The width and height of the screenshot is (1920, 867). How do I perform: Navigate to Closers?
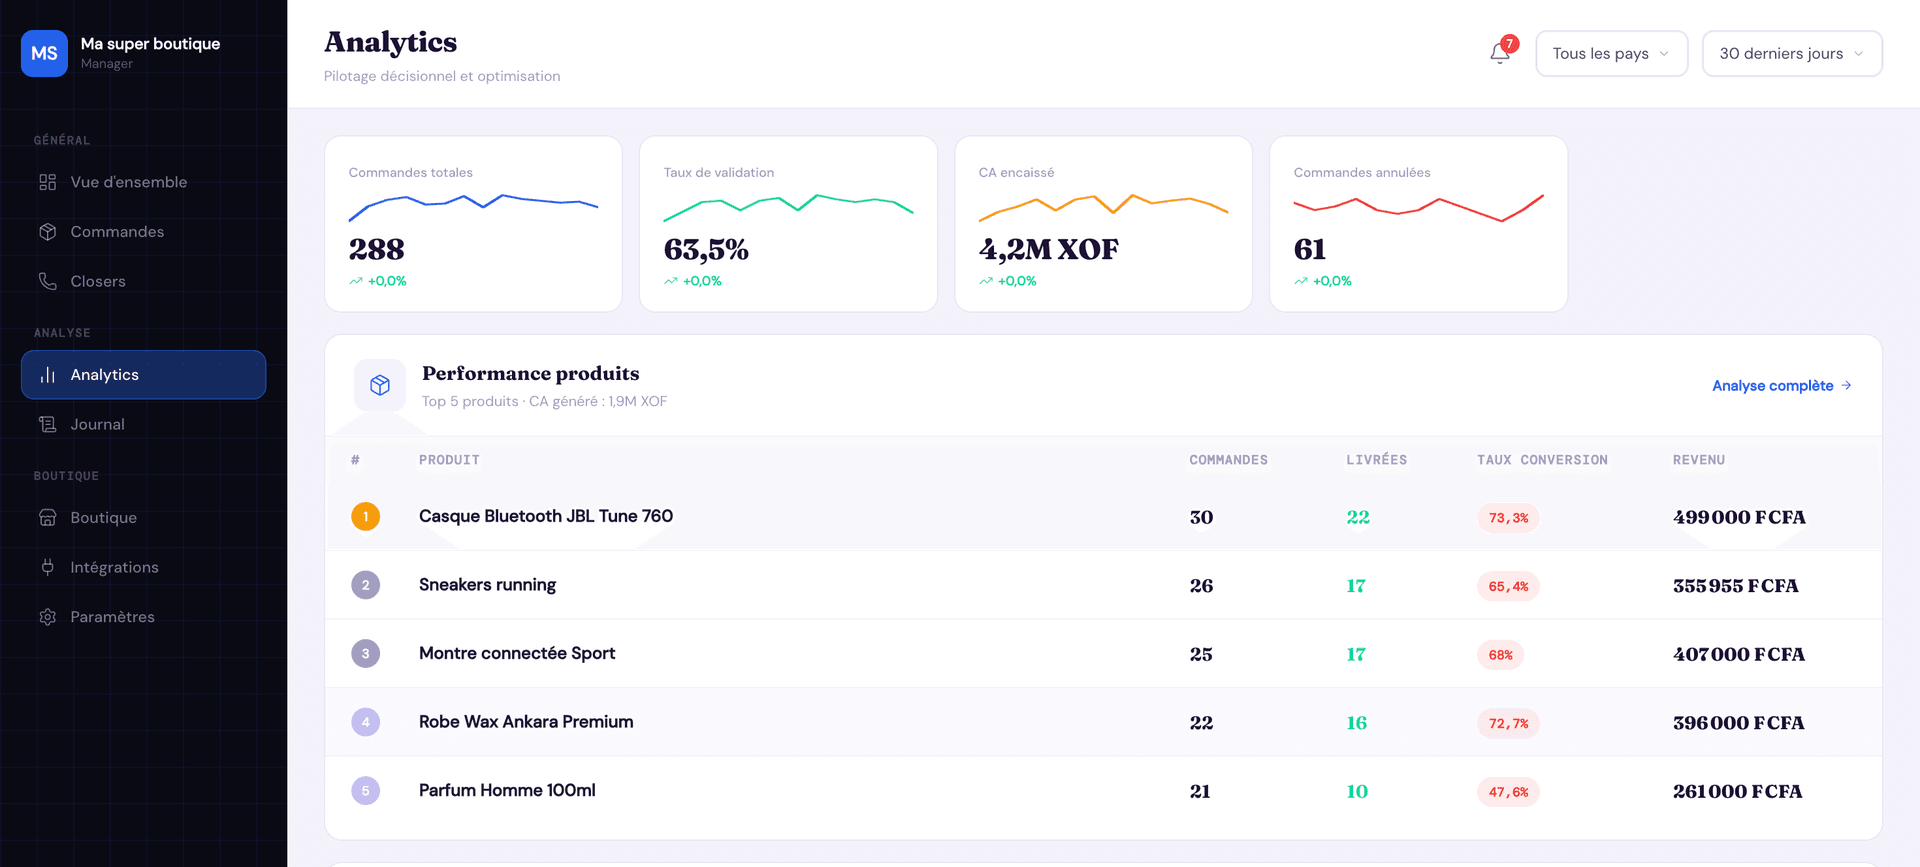click(144, 281)
